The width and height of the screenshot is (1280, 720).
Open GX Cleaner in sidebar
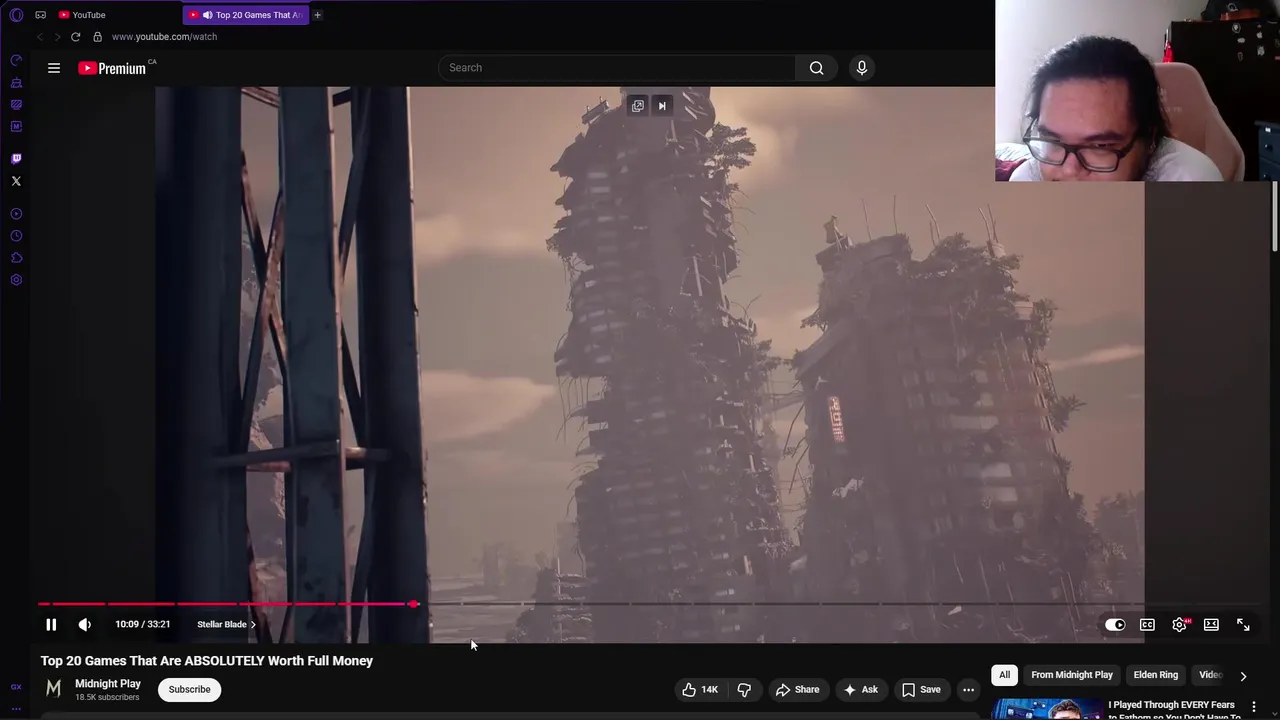point(16,83)
